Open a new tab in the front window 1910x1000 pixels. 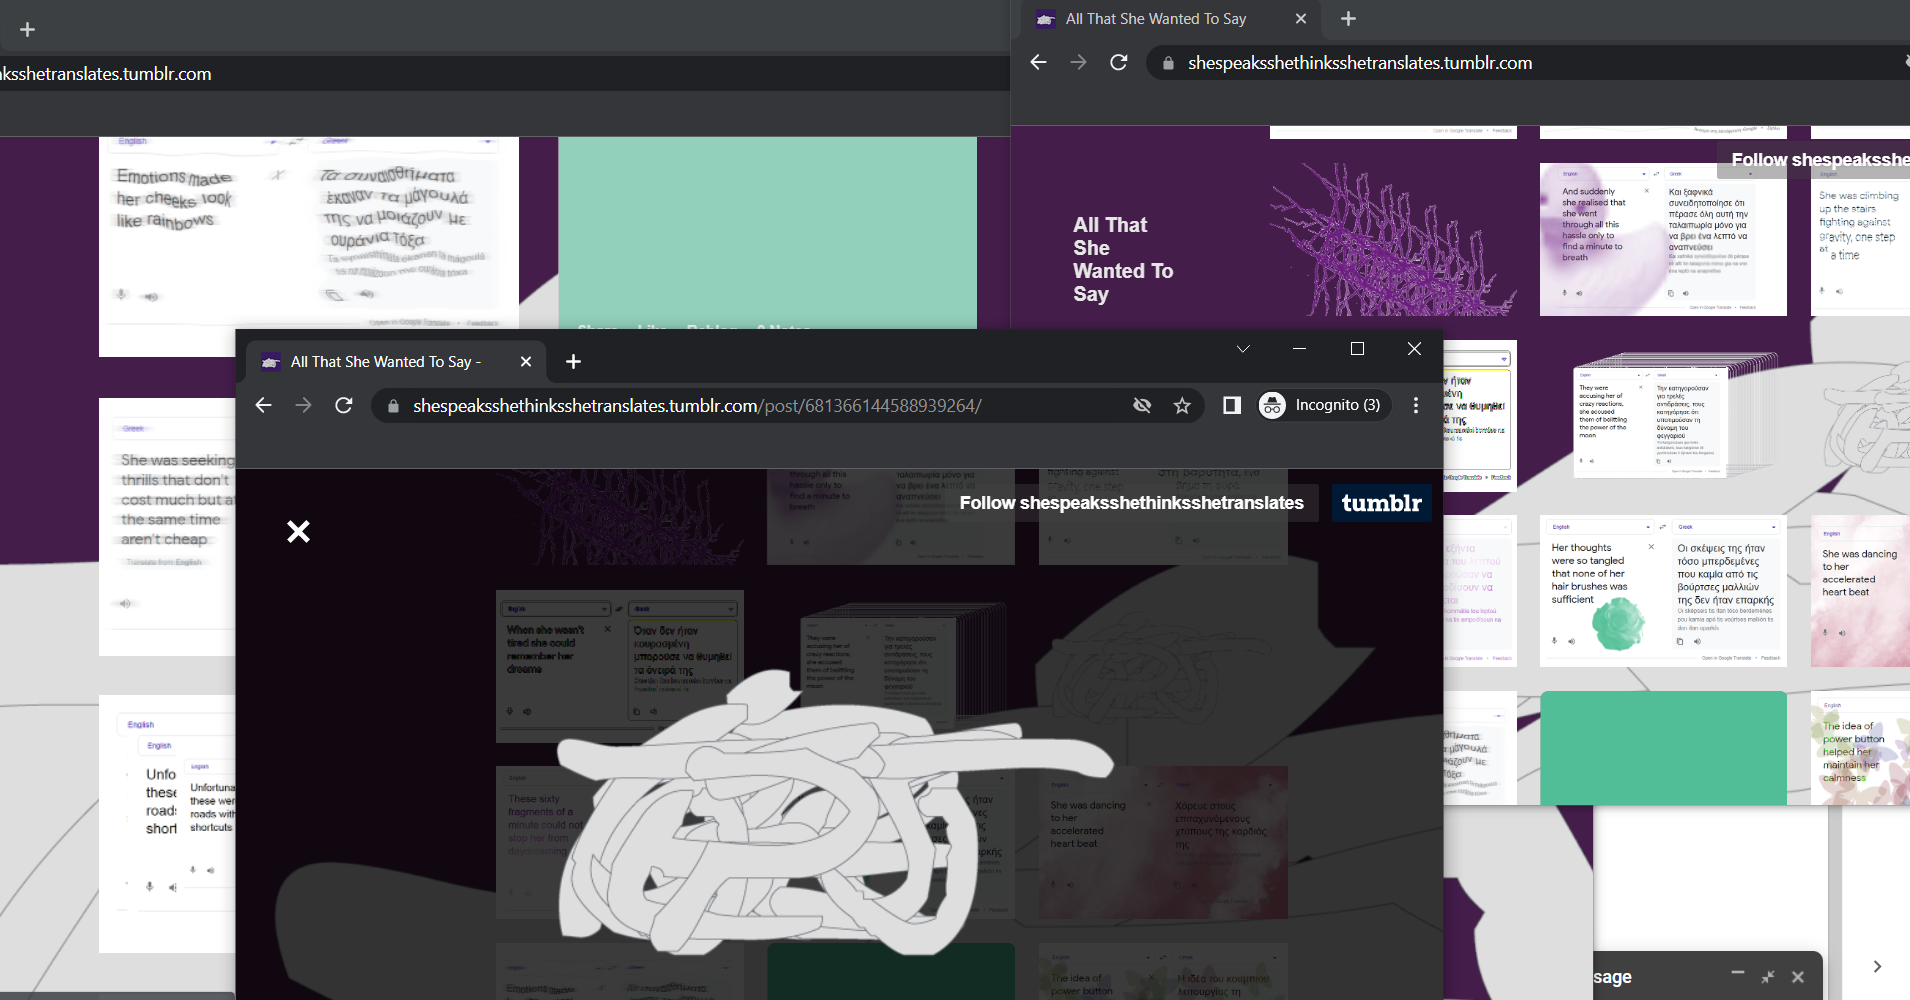click(x=573, y=362)
